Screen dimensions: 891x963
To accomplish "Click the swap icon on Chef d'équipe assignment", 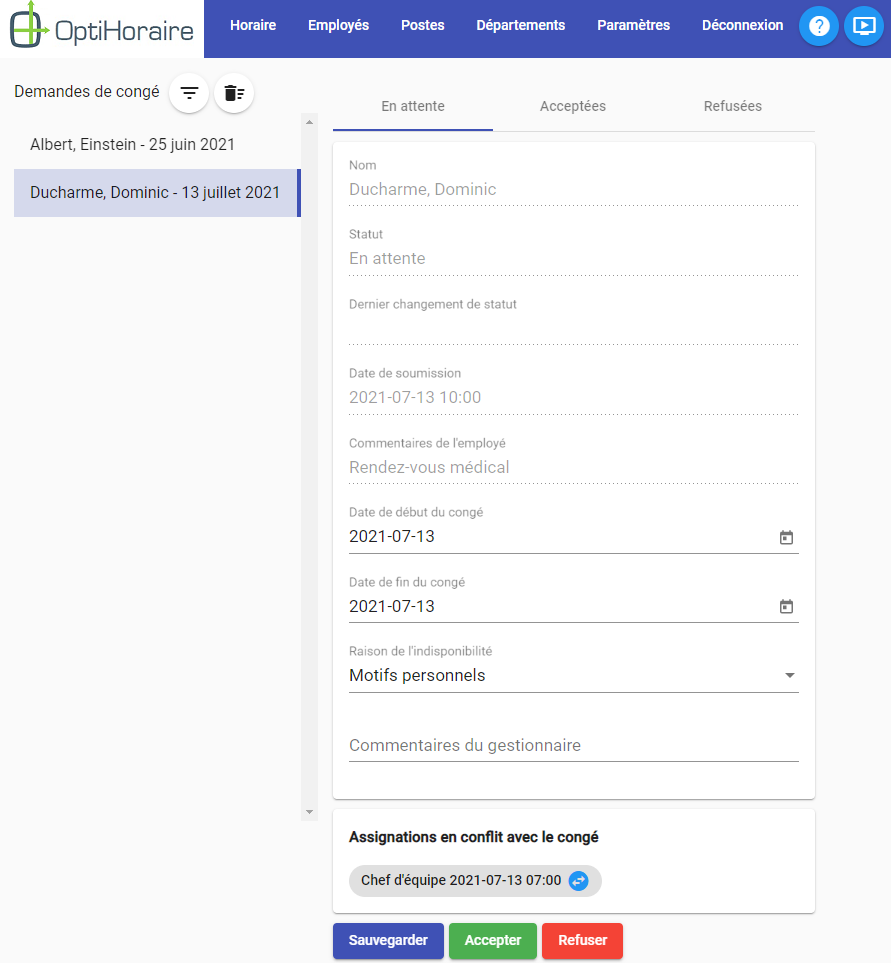I will click(x=578, y=881).
